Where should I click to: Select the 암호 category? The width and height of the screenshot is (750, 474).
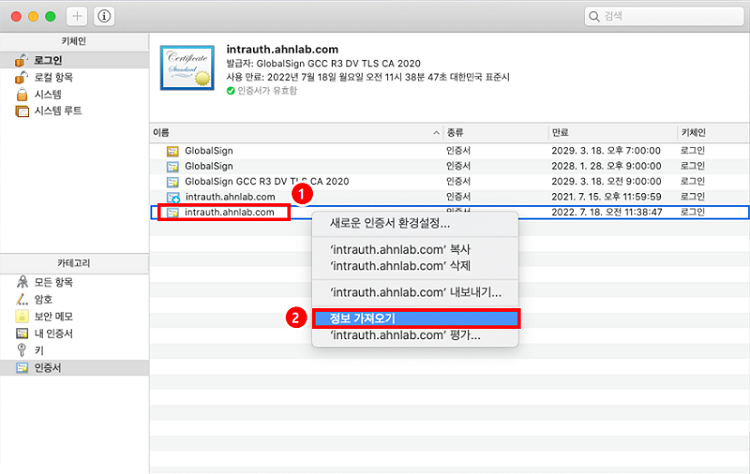[x=74, y=299]
